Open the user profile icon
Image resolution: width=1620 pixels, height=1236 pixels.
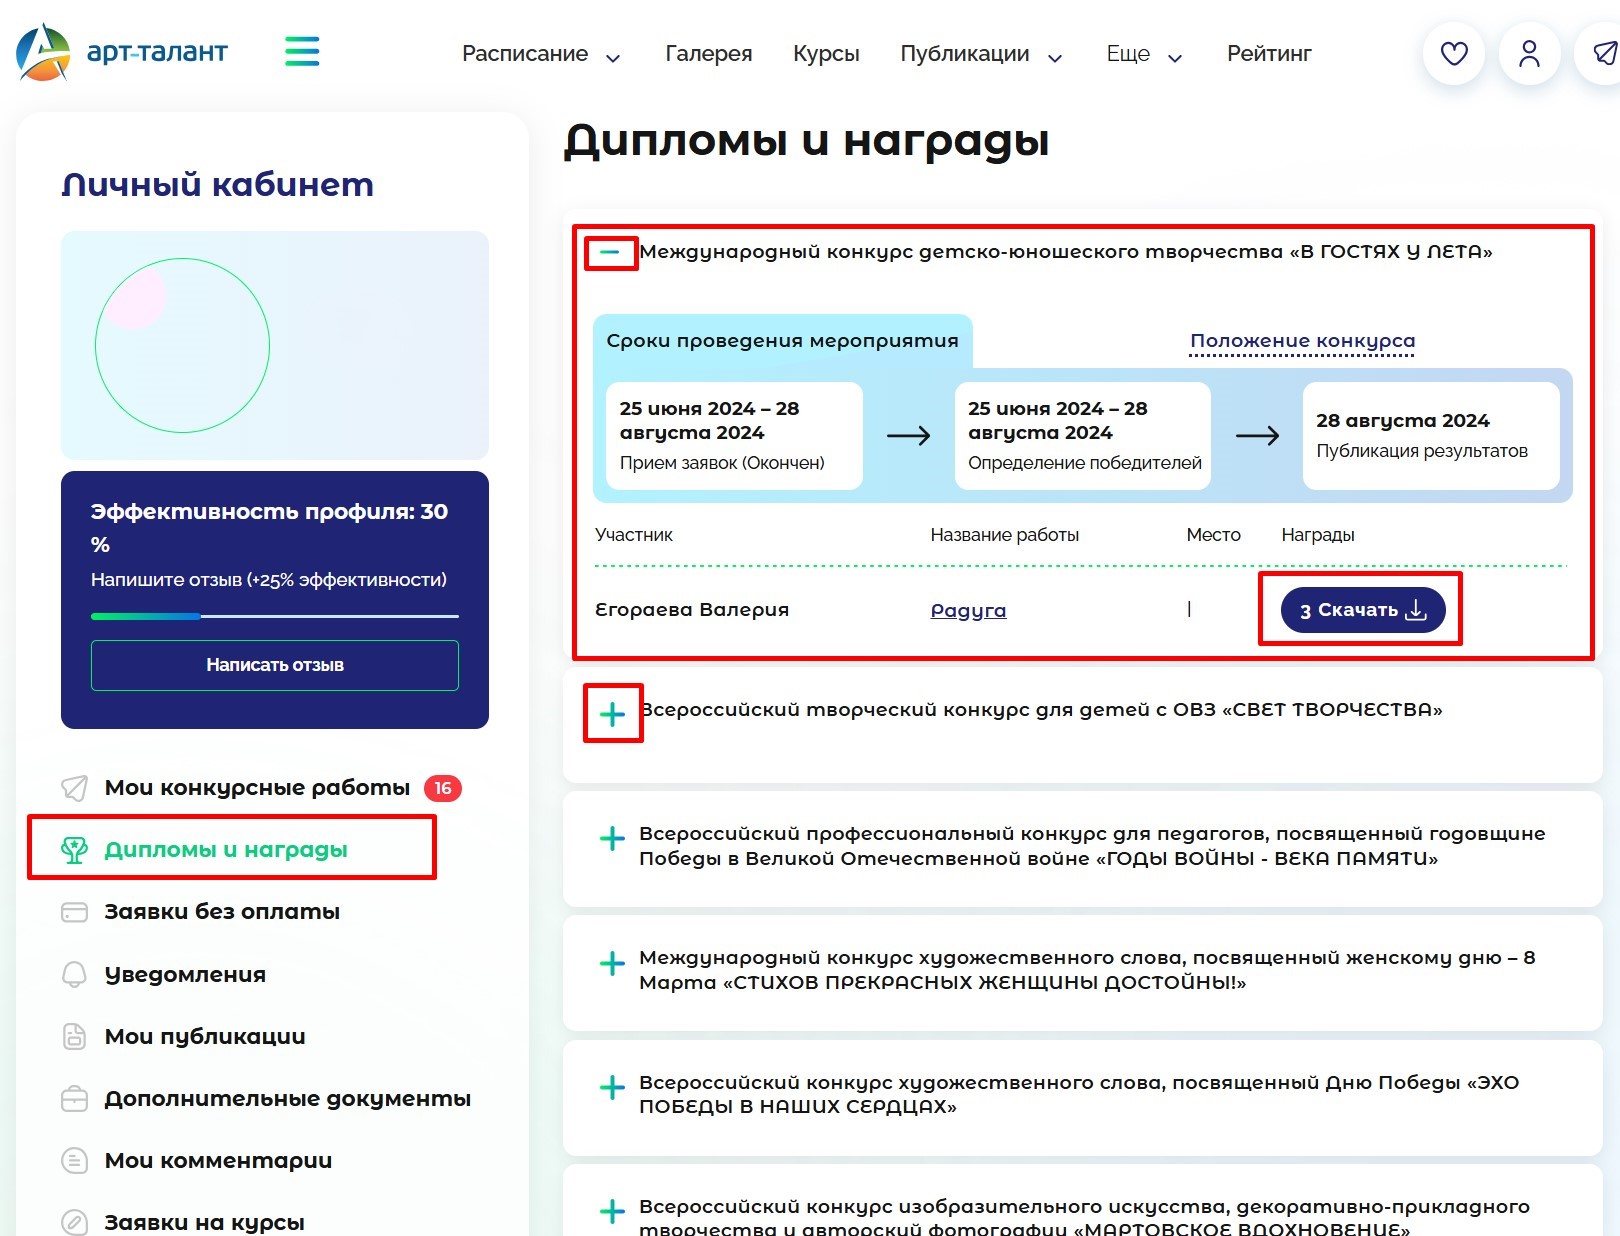pyautogui.click(x=1529, y=53)
